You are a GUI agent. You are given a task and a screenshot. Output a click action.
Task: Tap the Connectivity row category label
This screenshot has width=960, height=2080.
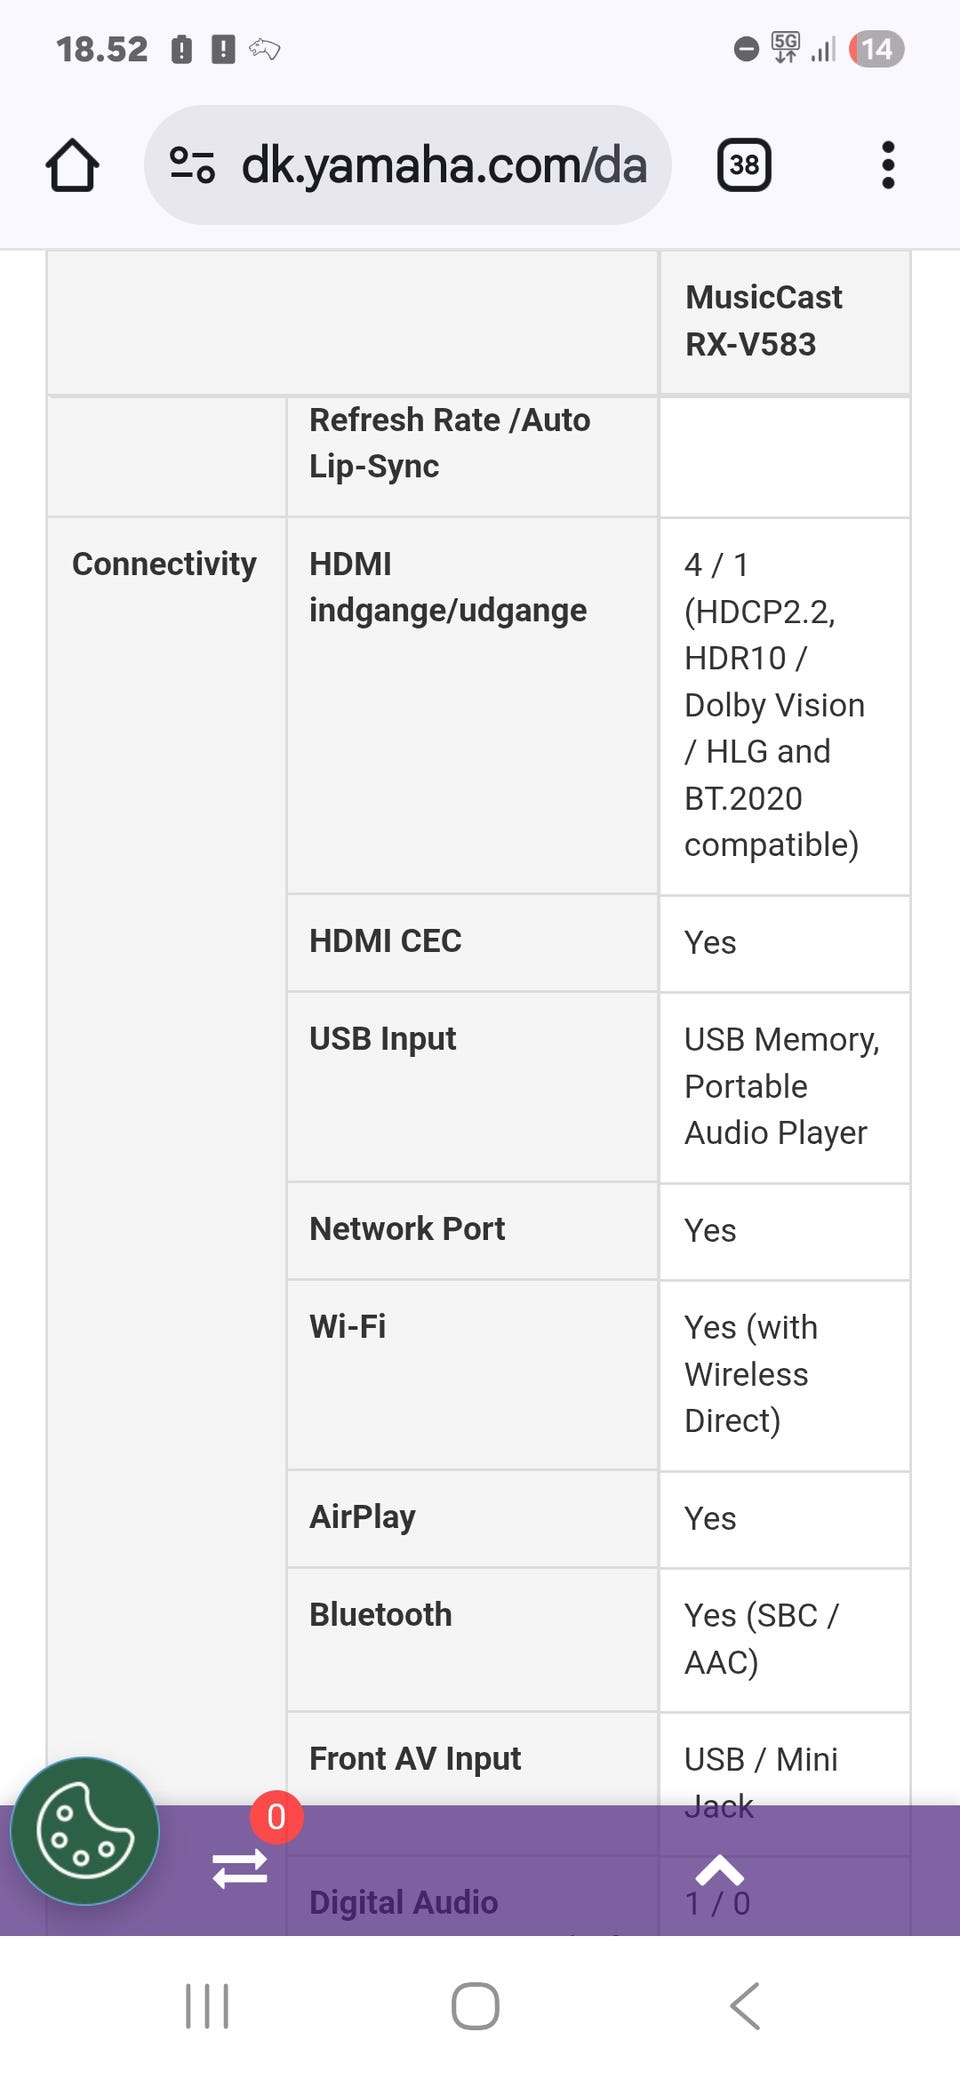(x=164, y=564)
